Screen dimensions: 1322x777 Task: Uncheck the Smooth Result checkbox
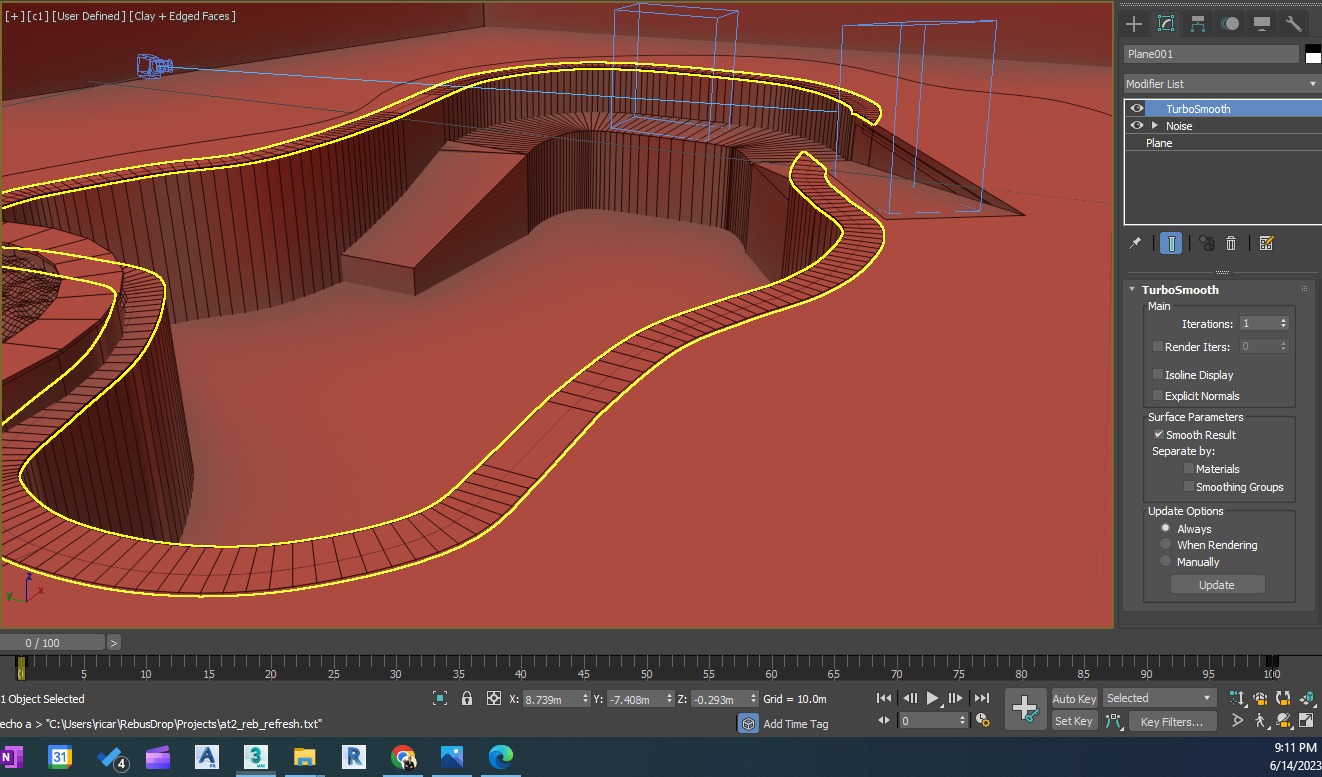(x=1158, y=435)
